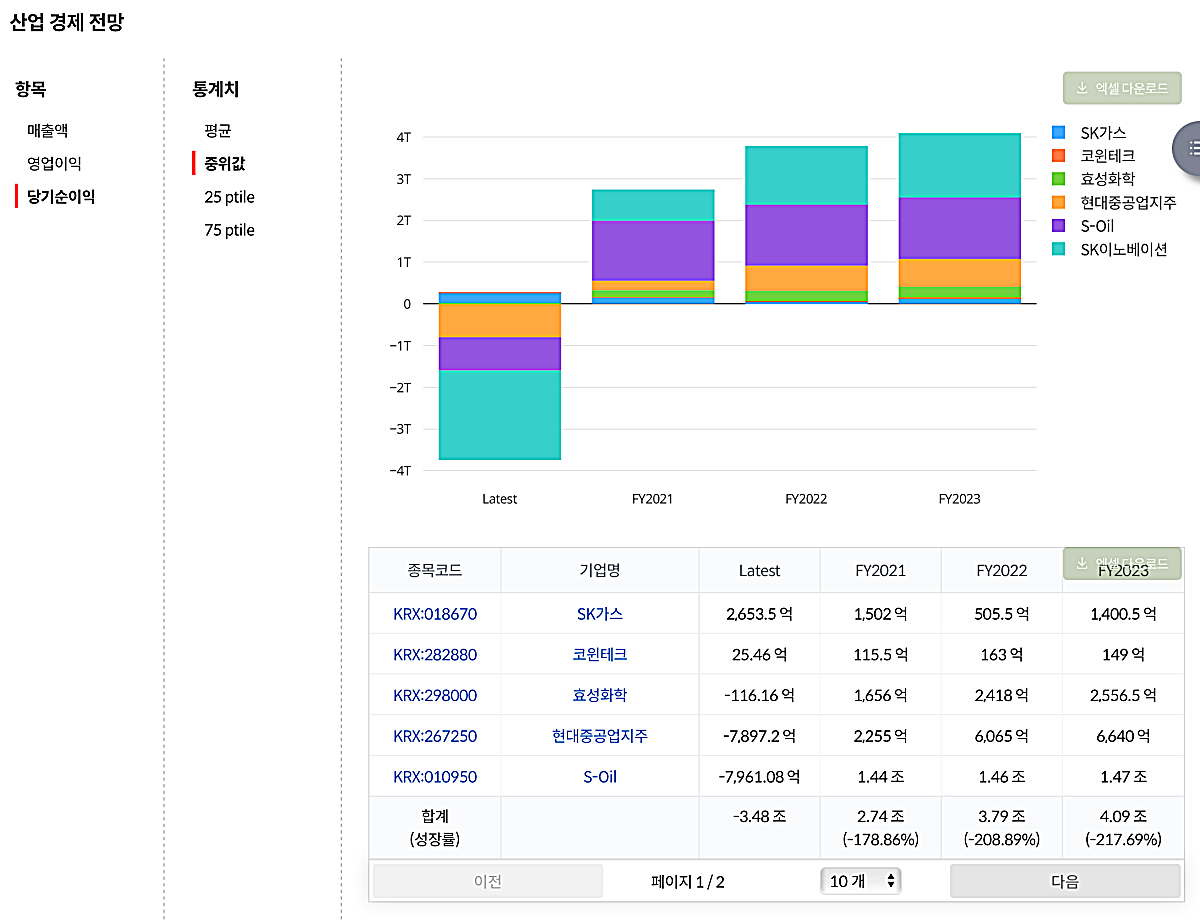Toggle SK이노베이션 legend swatch

pos(1058,249)
